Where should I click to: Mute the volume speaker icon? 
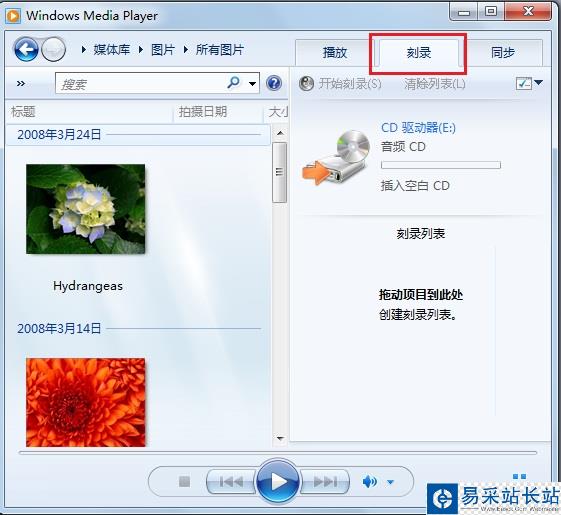[370, 482]
